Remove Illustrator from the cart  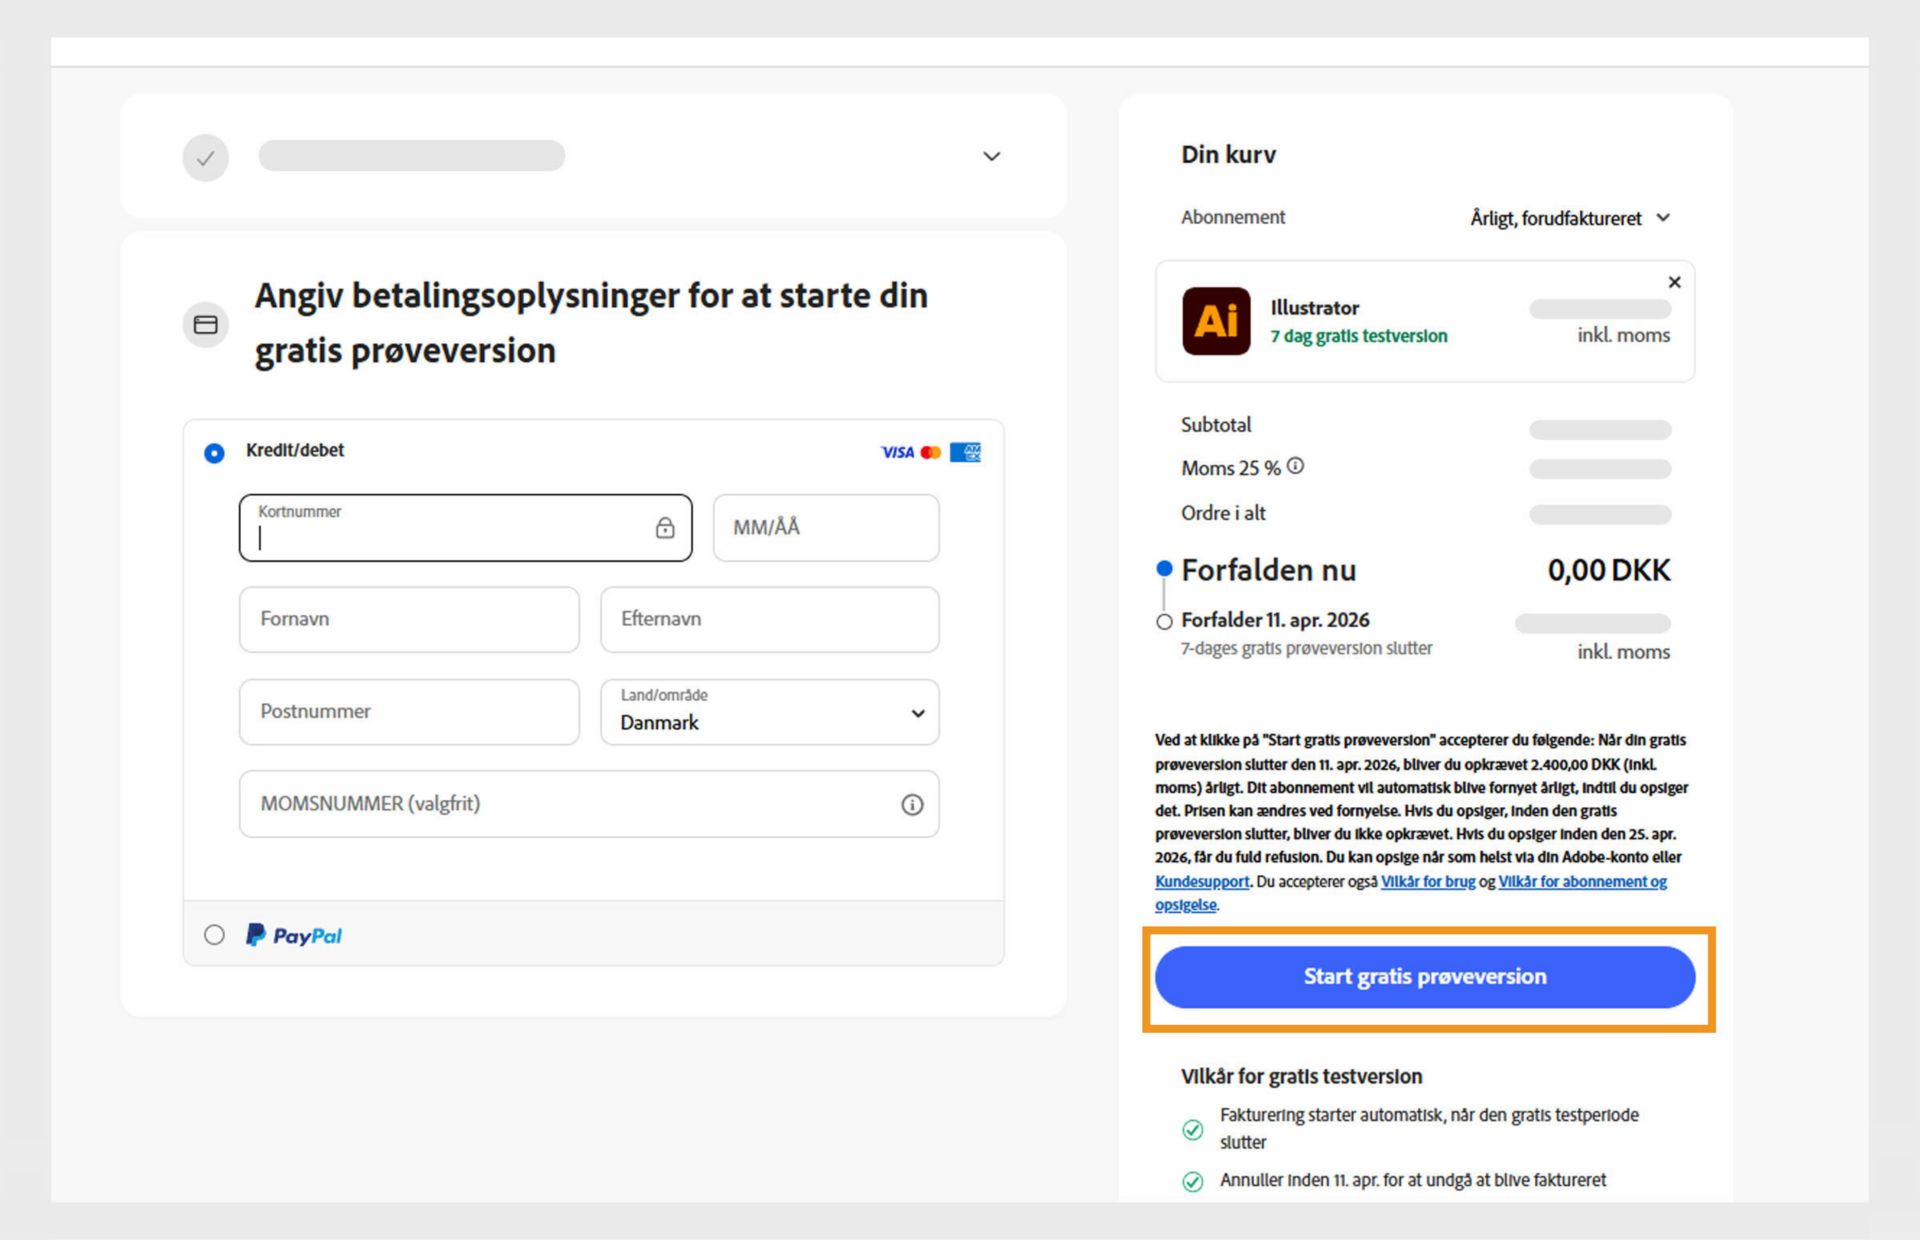[x=1675, y=282]
